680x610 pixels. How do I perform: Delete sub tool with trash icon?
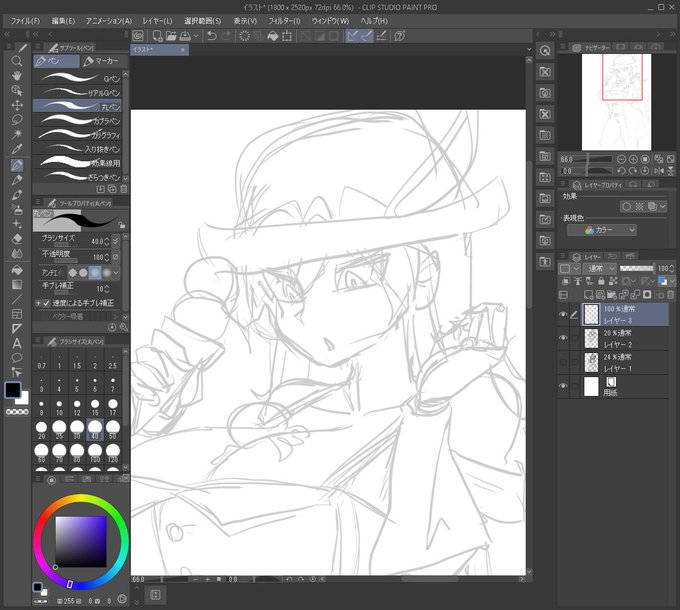click(x=124, y=189)
